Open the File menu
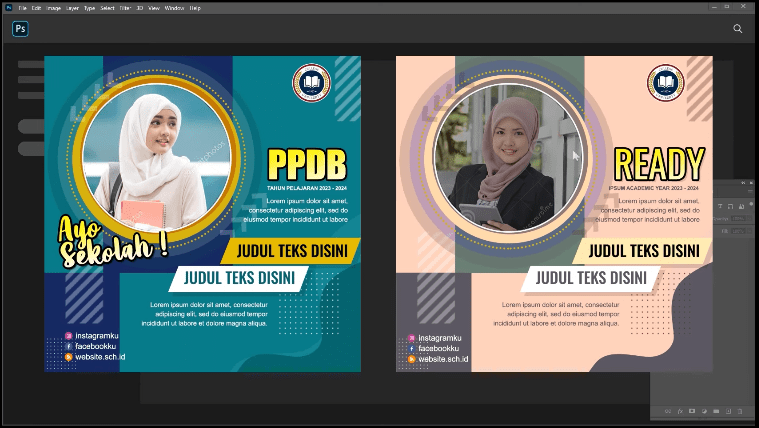The height and width of the screenshot is (428, 759). click(x=22, y=8)
